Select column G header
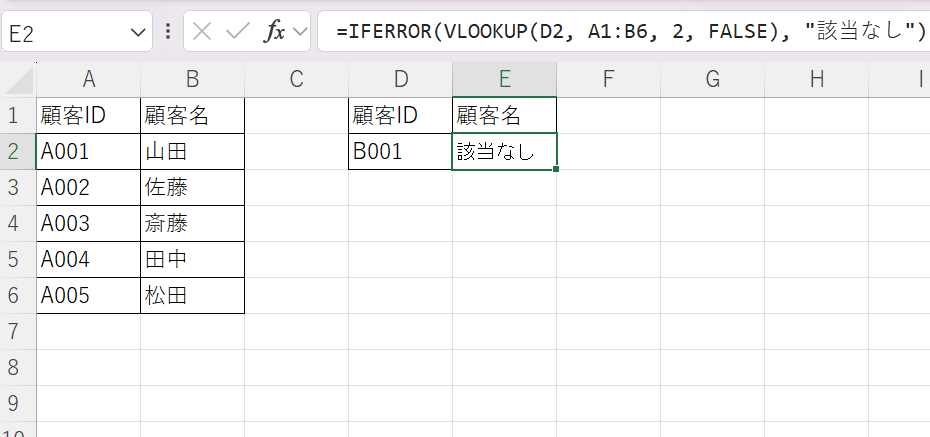The height and width of the screenshot is (437, 930). [712, 79]
